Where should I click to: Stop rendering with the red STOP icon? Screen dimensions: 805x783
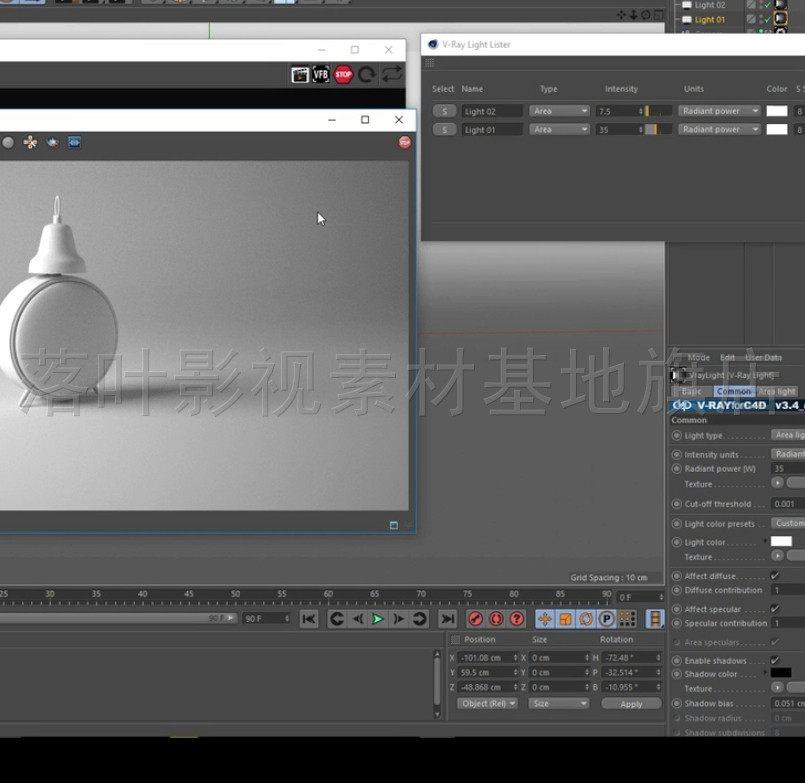[343, 75]
